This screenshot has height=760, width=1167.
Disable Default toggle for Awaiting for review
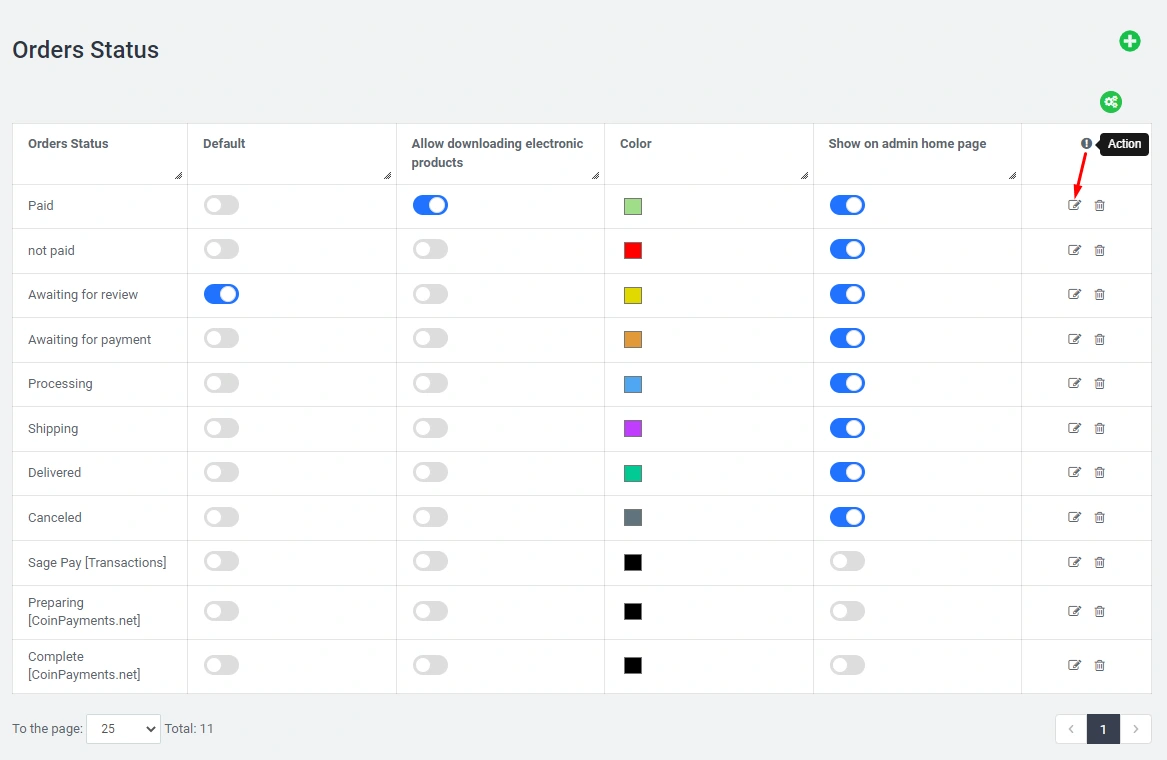pos(221,294)
